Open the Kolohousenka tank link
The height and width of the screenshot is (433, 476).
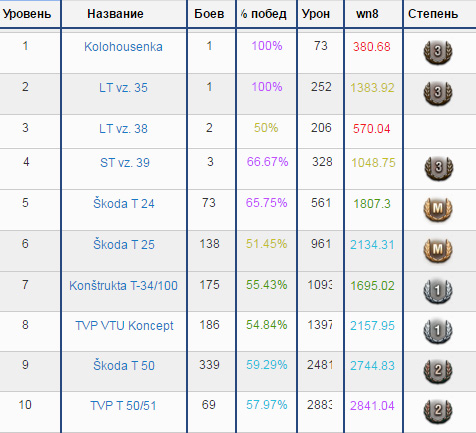(123, 47)
